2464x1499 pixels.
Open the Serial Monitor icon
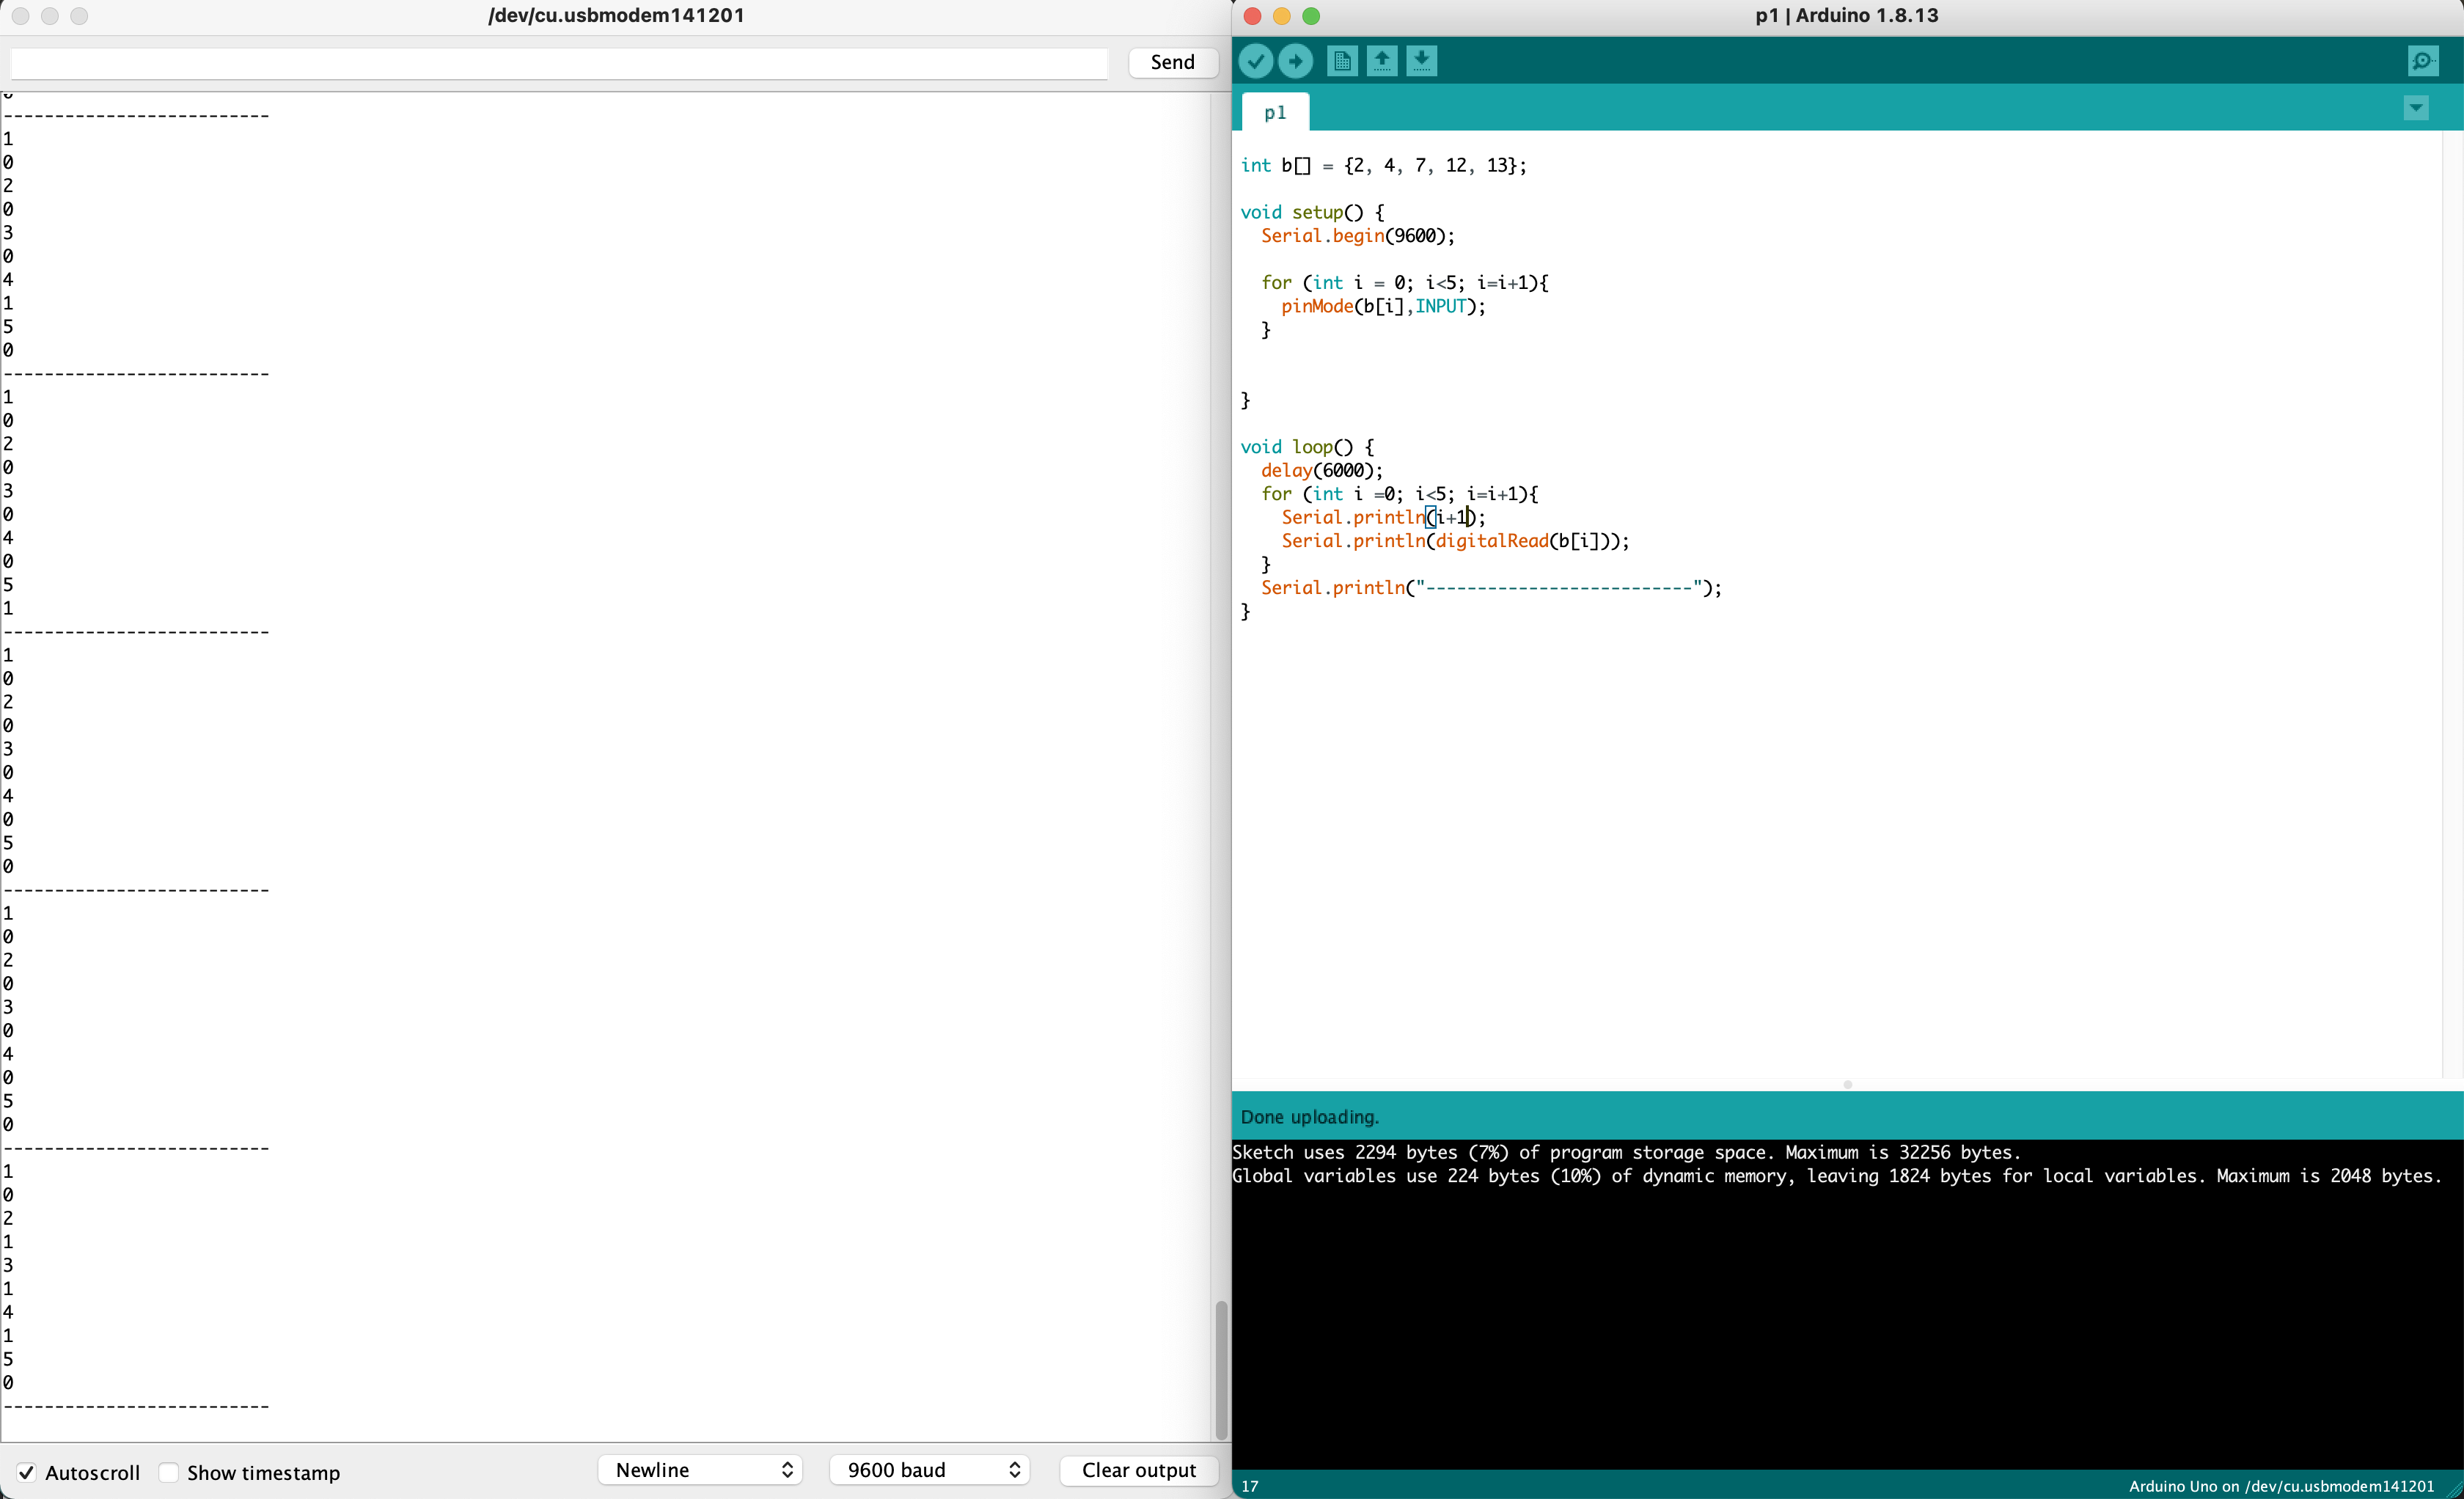[x=2423, y=61]
